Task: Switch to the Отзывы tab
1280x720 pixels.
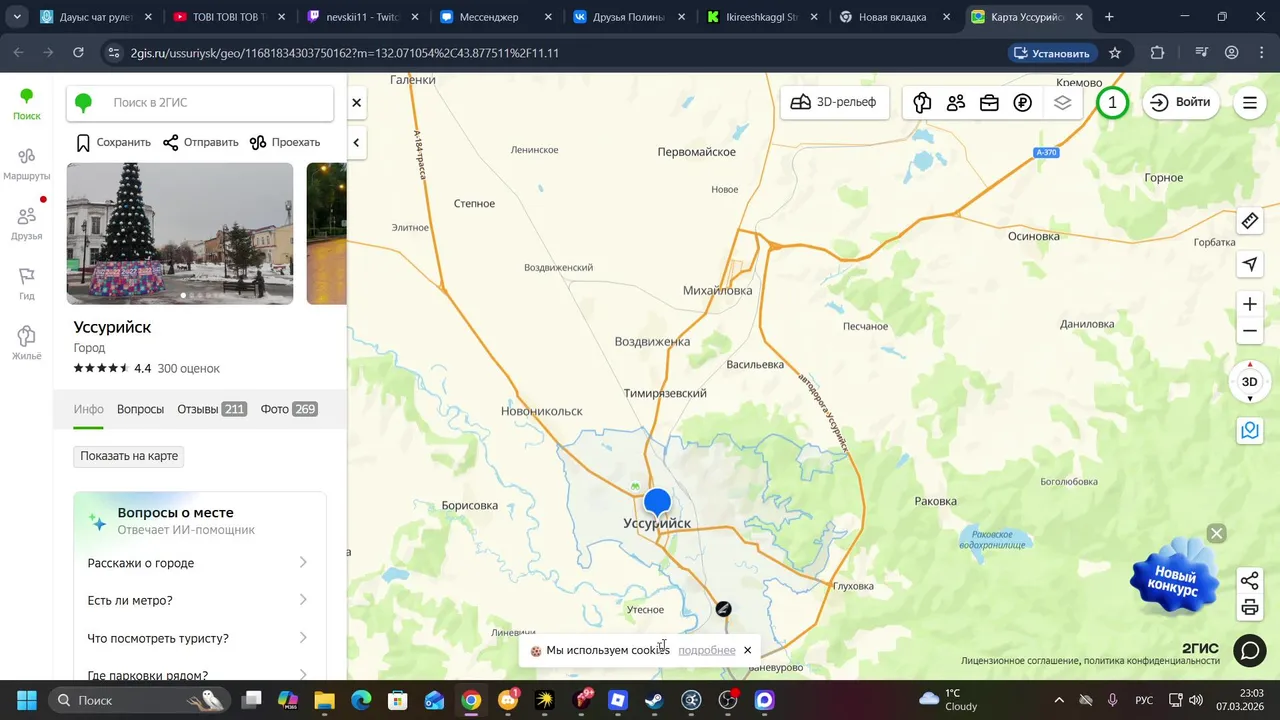Action: (212, 409)
